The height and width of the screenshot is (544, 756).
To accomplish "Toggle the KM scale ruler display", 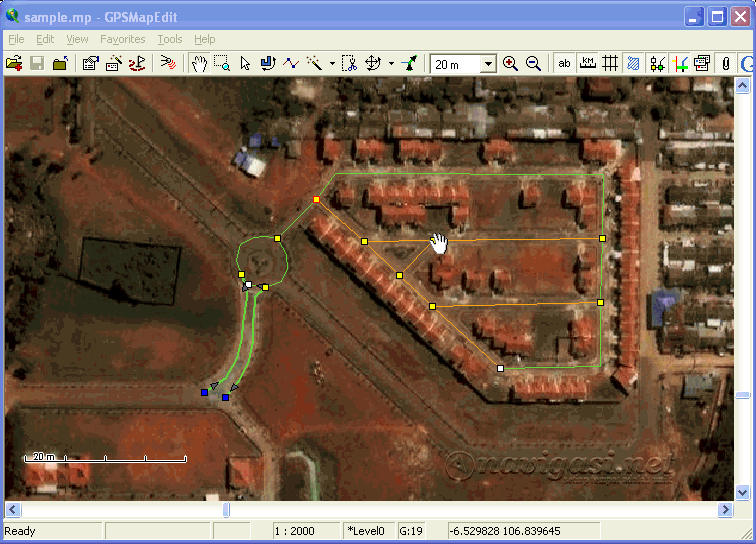I will pos(588,63).
